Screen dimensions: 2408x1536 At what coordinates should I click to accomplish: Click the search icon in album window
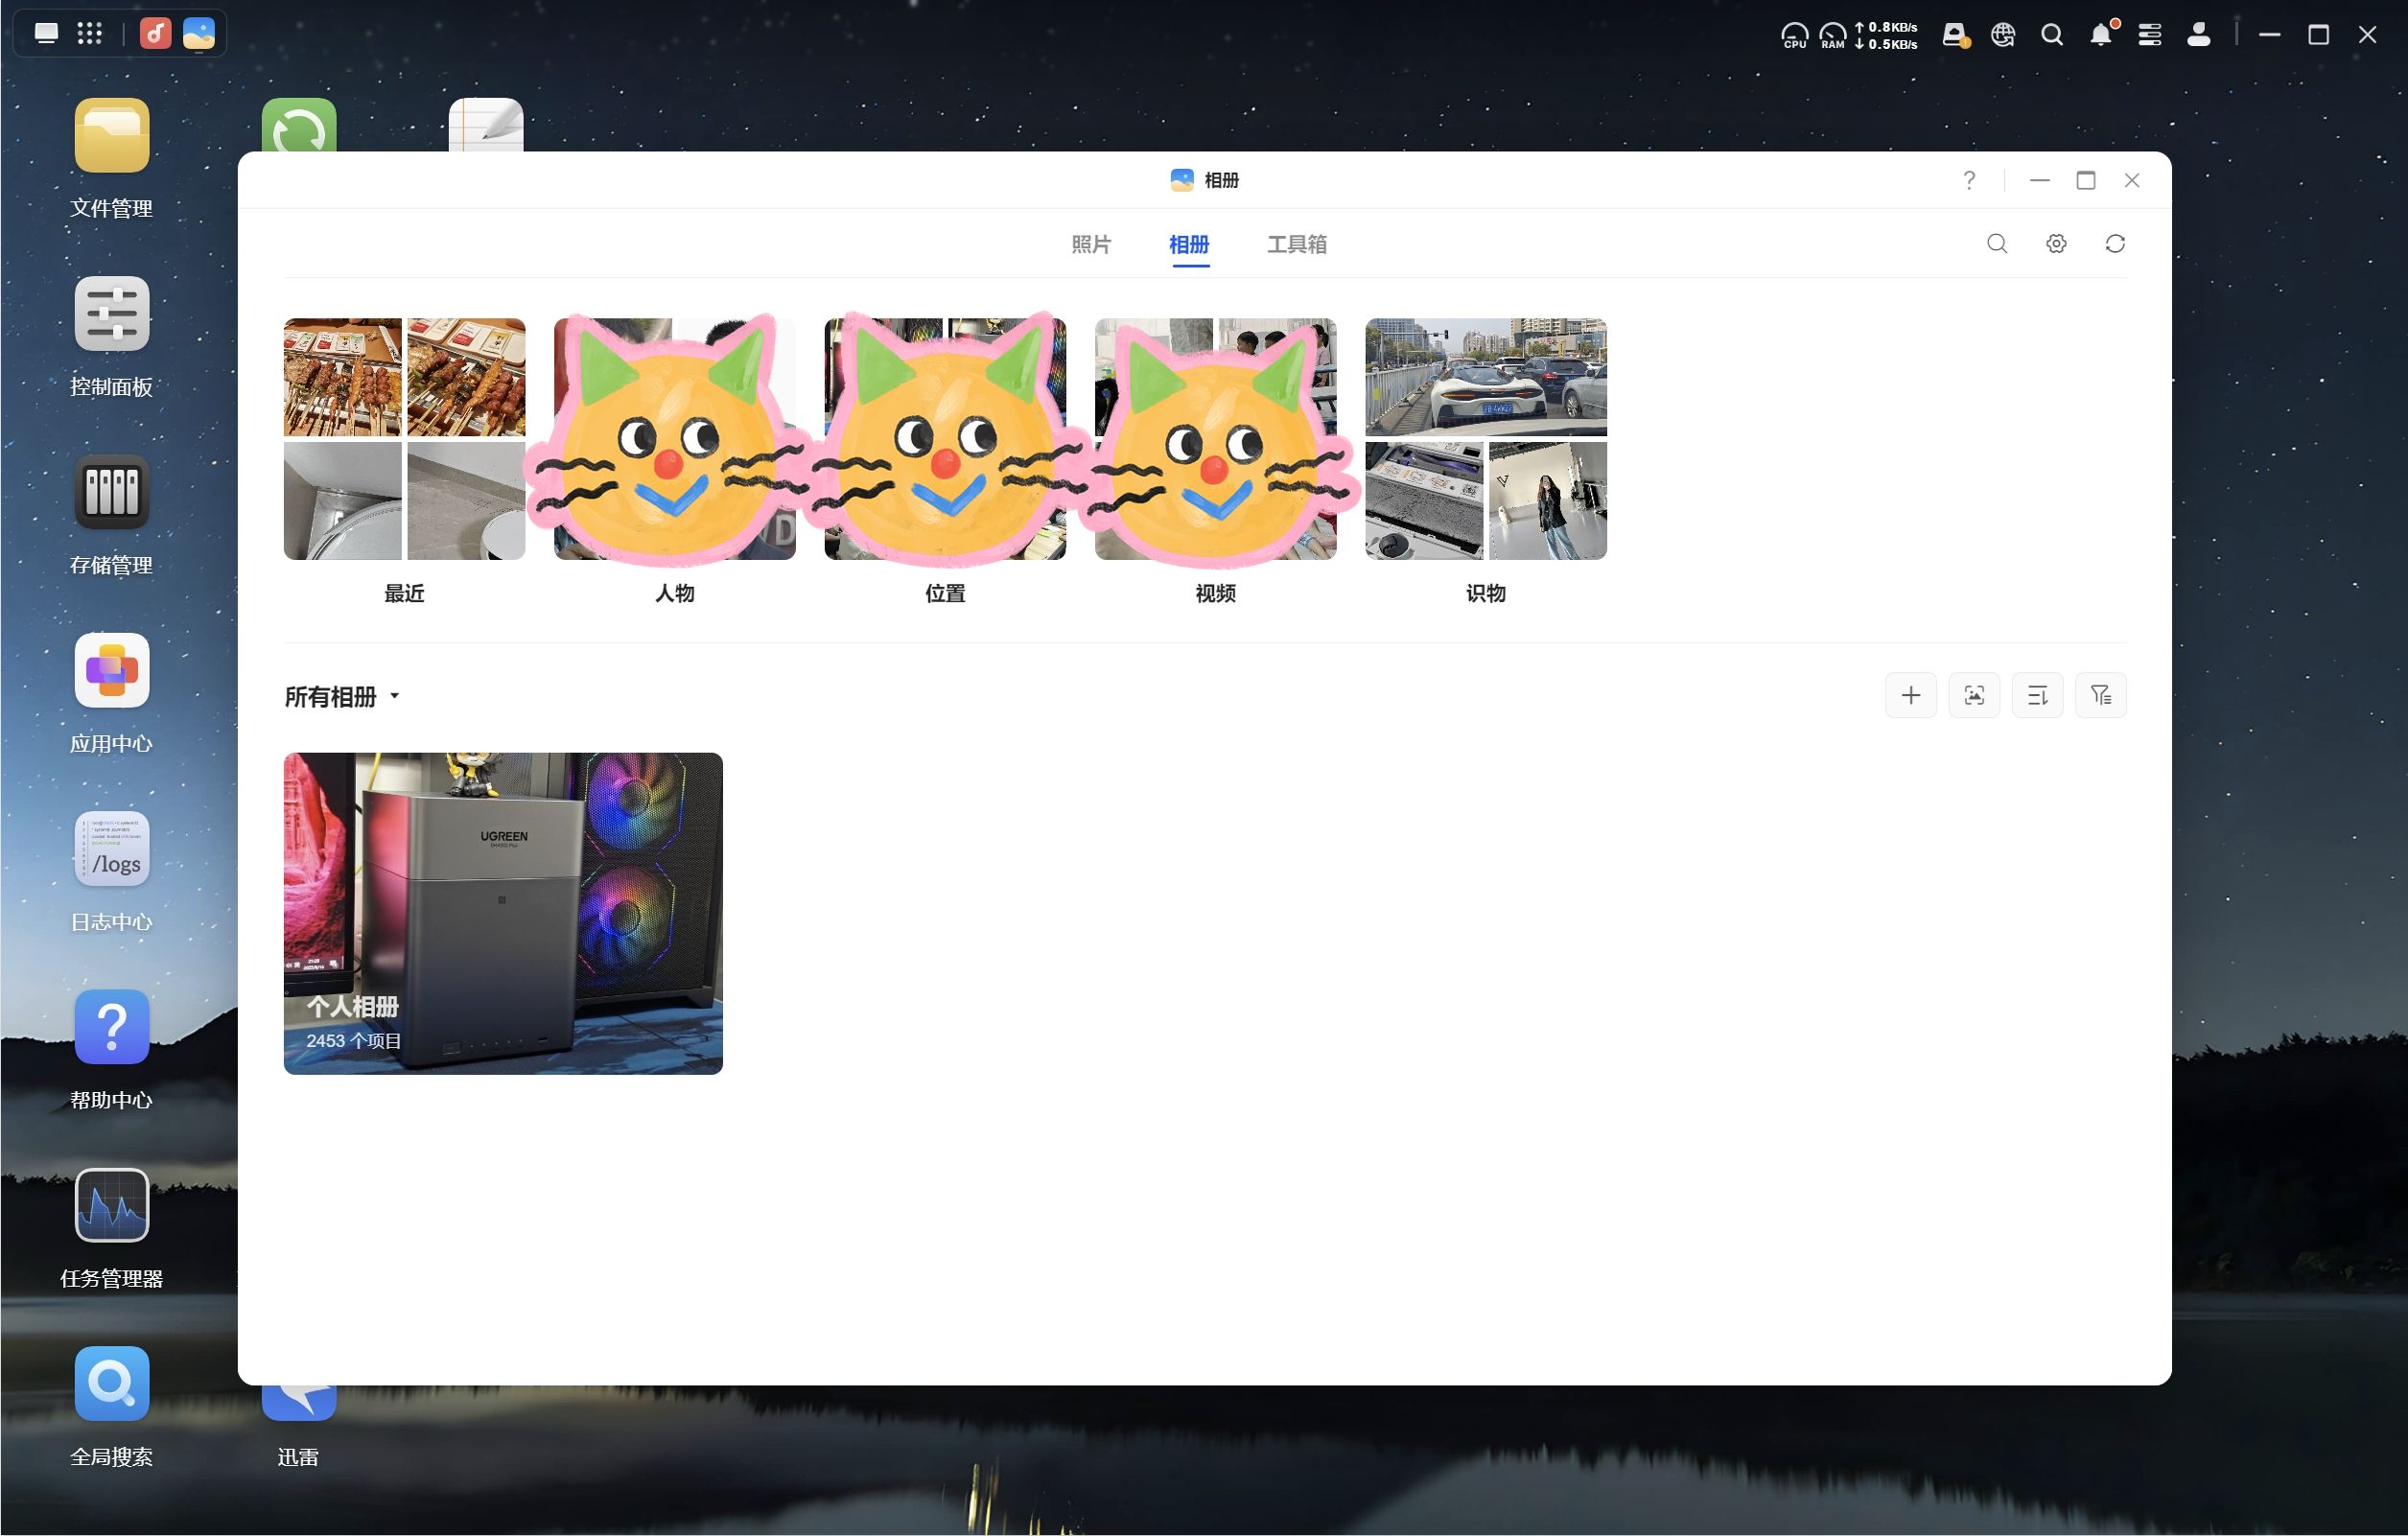pyautogui.click(x=1996, y=244)
